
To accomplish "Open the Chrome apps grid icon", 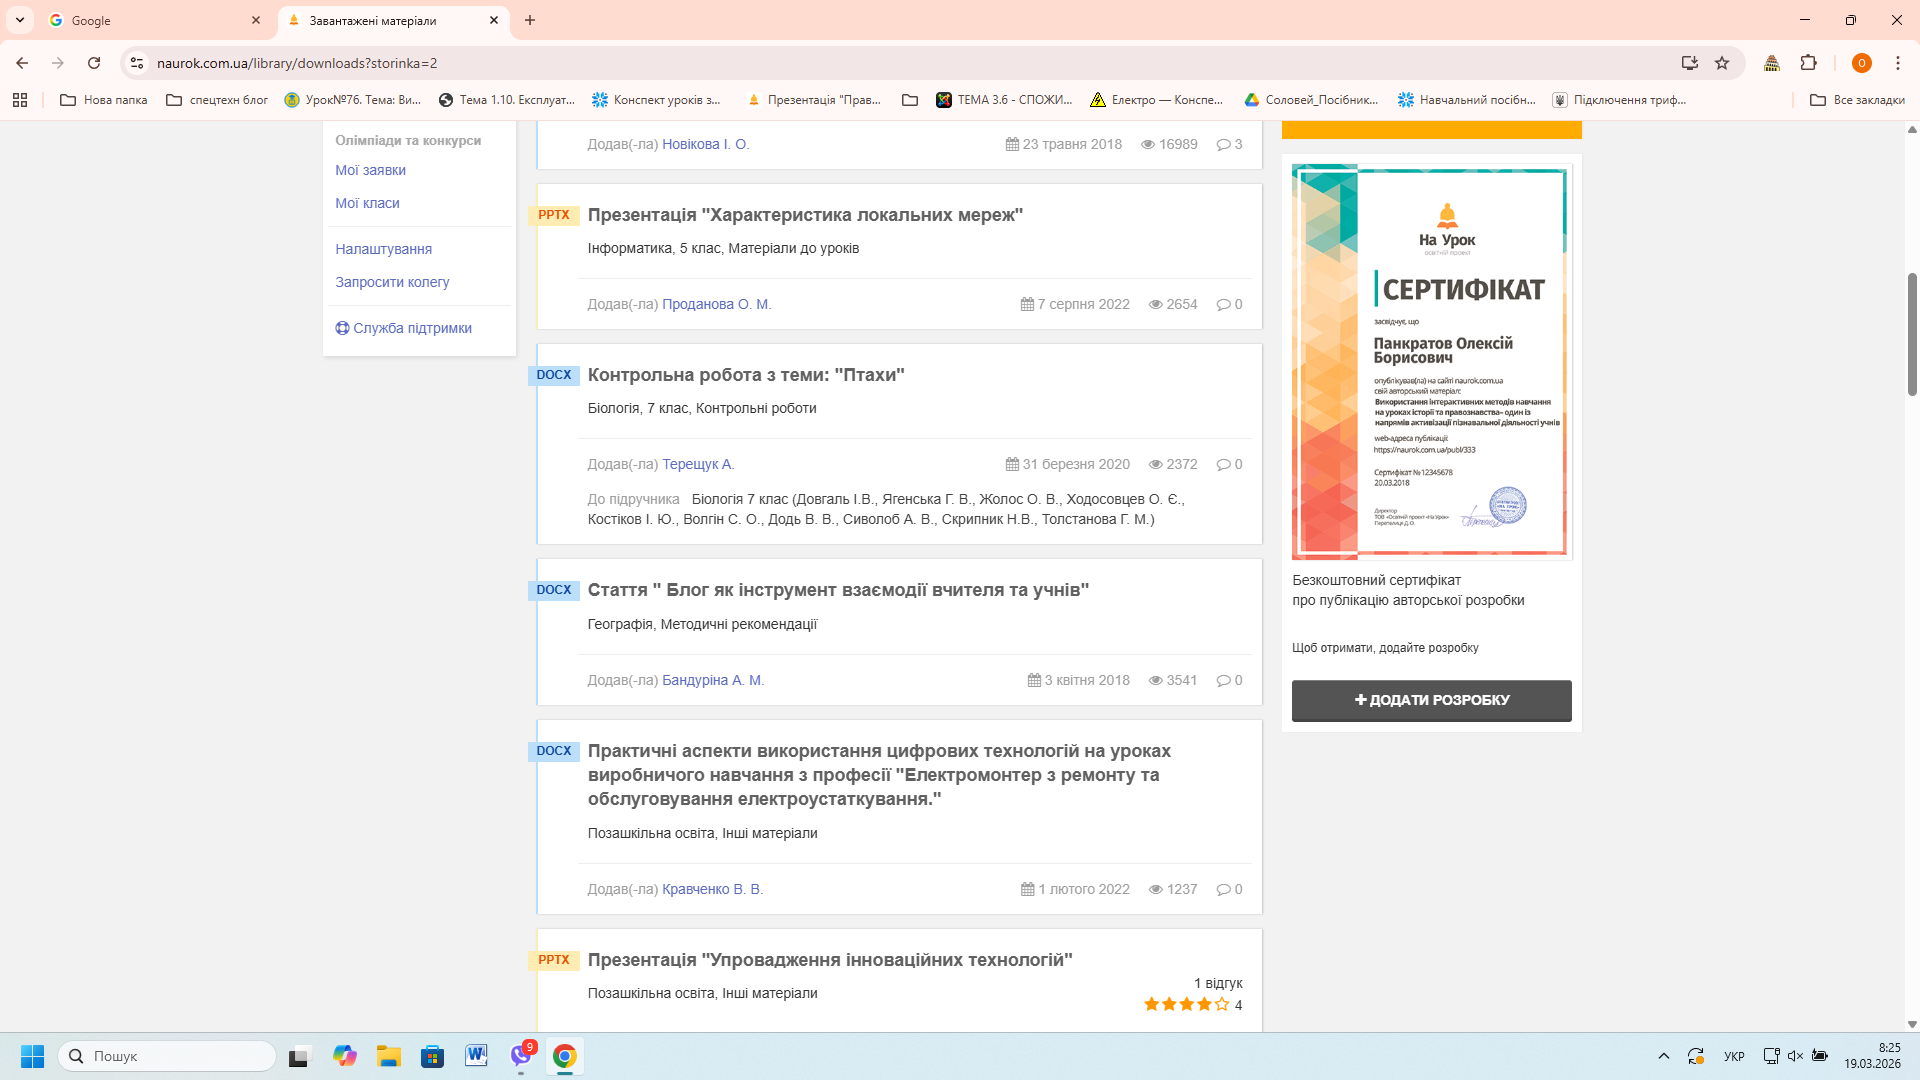I will 20,100.
